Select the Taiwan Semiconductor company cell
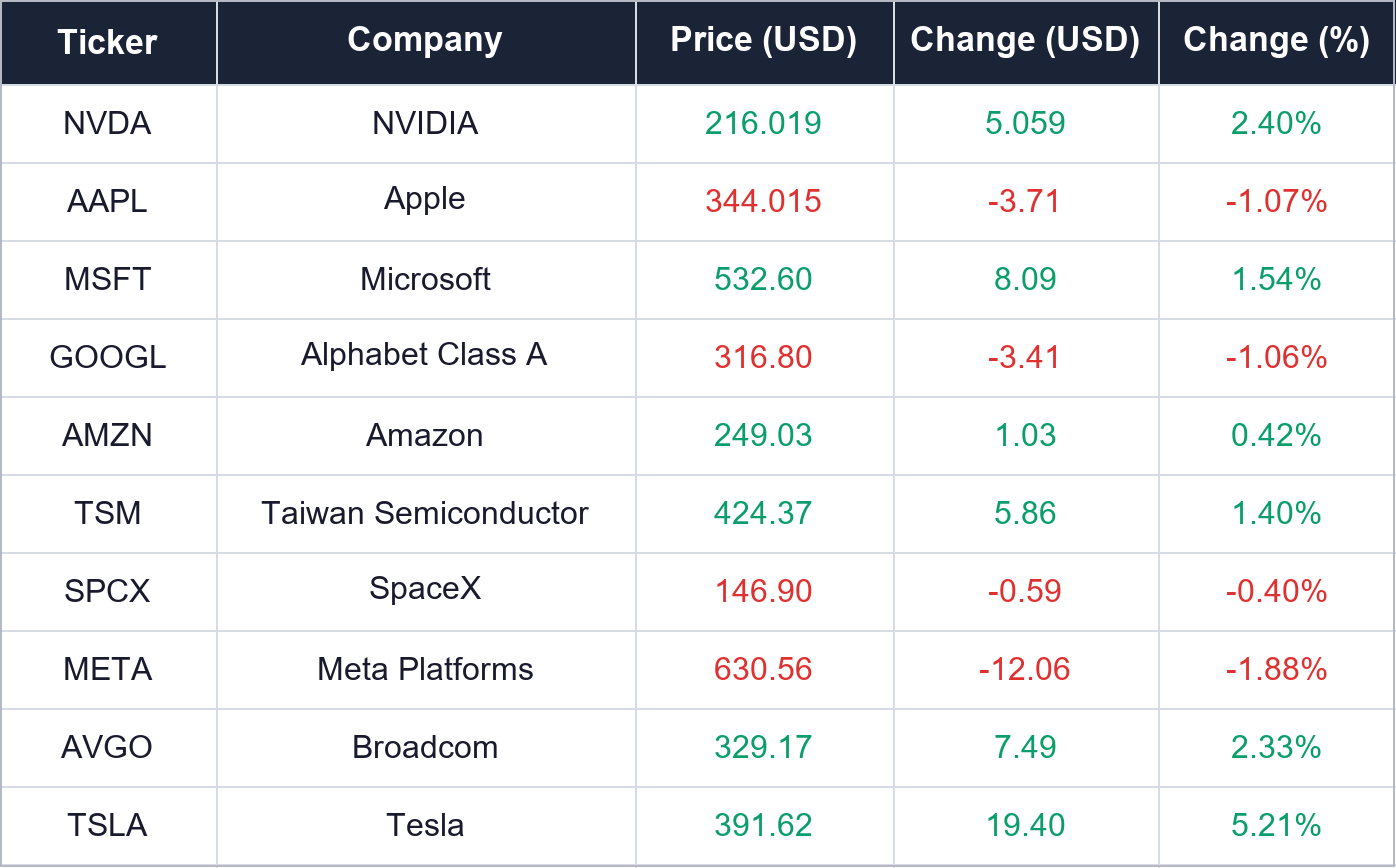The height and width of the screenshot is (868, 1396). coord(425,513)
